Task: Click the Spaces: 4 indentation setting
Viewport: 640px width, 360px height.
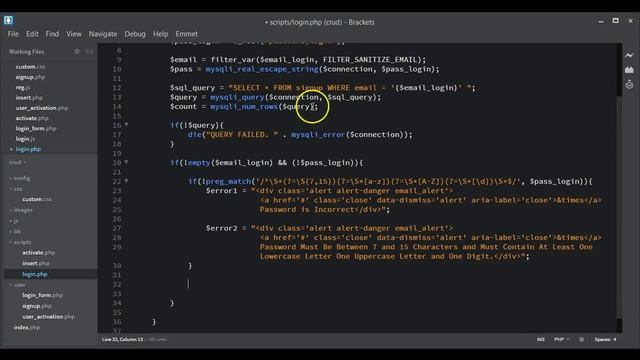Action: tap(605, 339)
